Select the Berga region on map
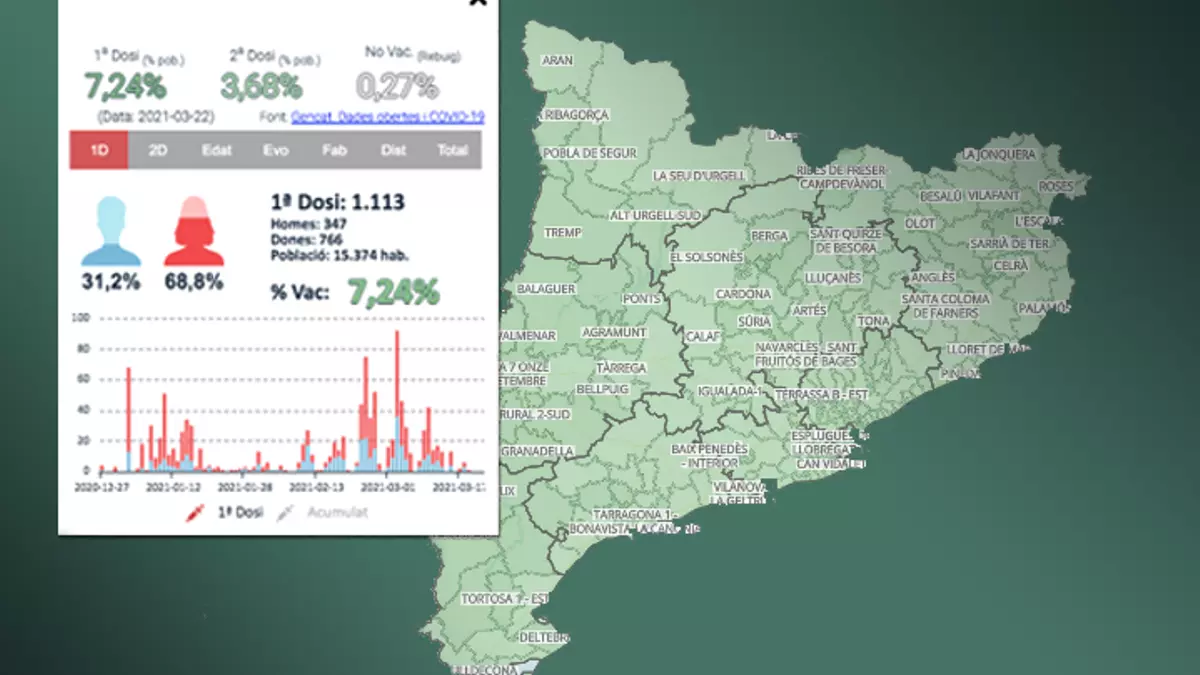1200x675 pixels. pos(769,235)
